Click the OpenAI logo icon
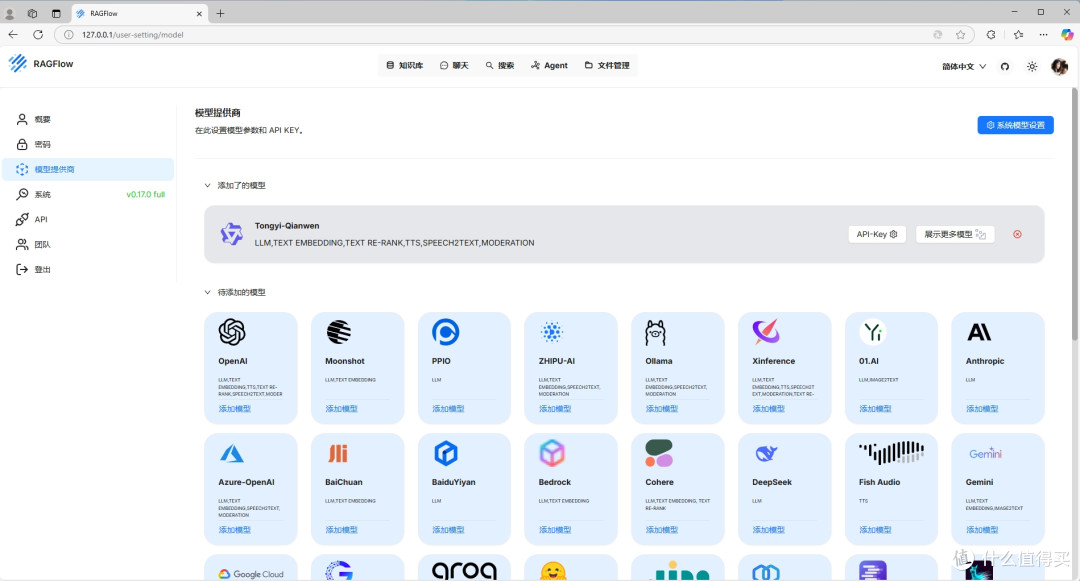 pyautogui.click(x=232, y=332)
